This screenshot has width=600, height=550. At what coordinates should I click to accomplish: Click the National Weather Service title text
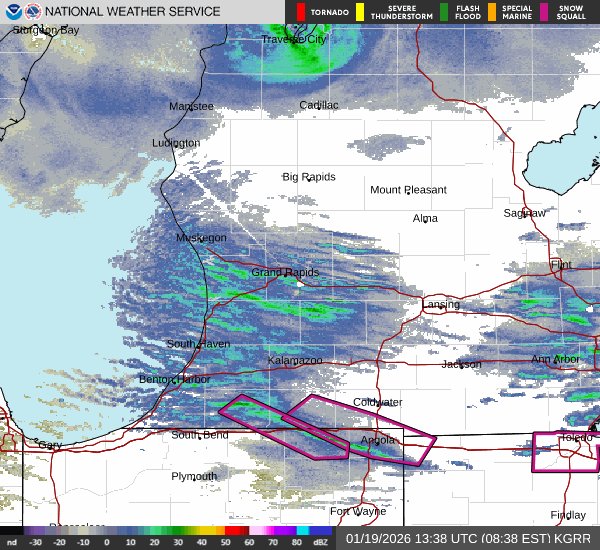[x=132, y=12]
